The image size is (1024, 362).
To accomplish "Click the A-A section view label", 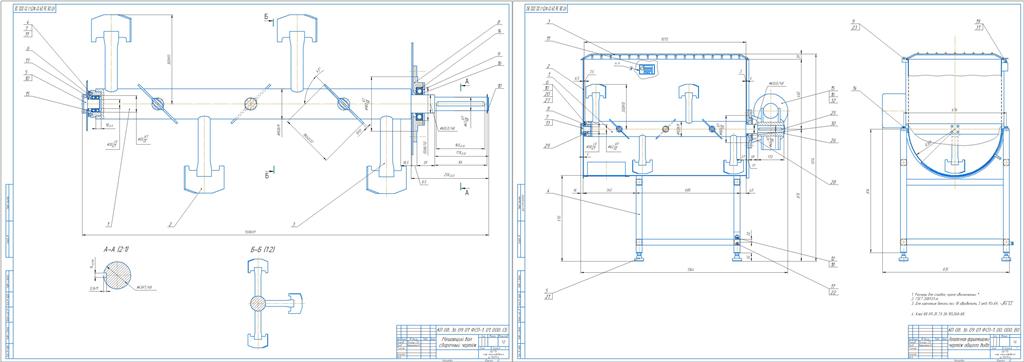I will point(107,249).
